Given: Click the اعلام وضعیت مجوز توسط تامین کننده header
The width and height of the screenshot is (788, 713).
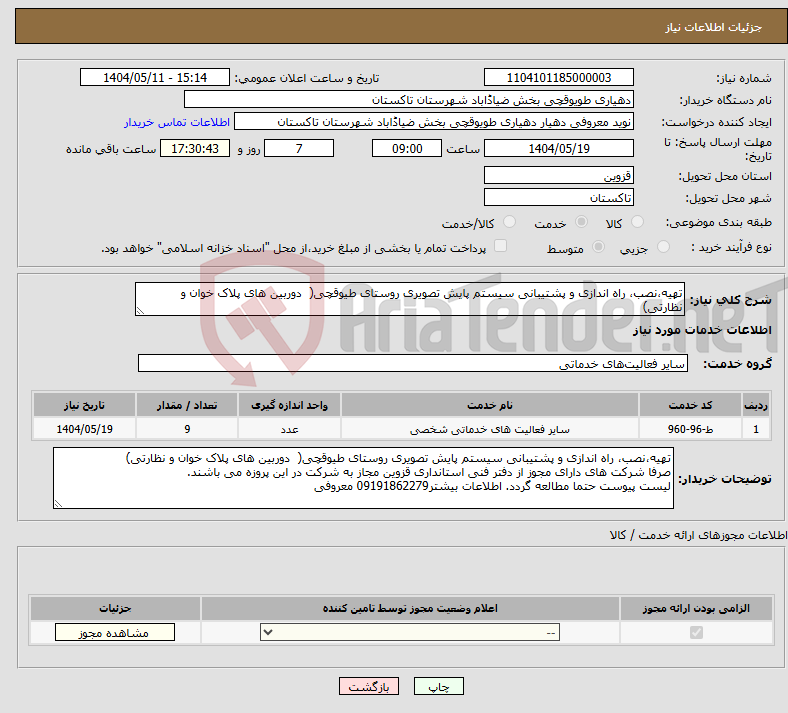Looking at the screenshot, I should pos(410,608).
